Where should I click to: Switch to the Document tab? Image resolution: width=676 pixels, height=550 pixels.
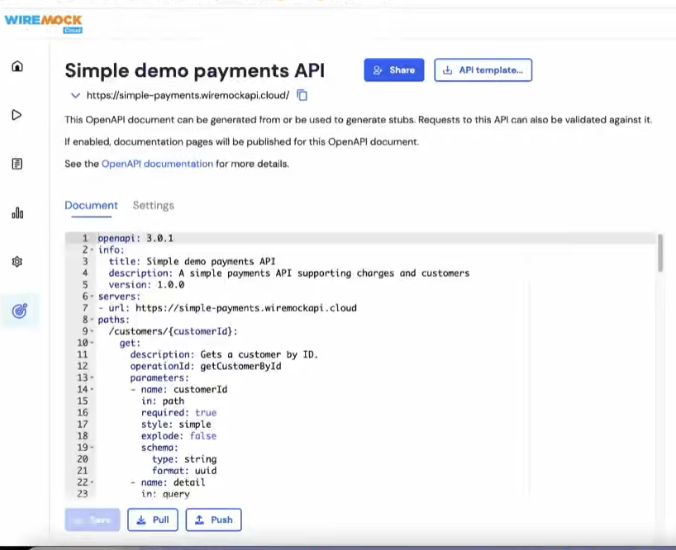(x=91, y=206)
